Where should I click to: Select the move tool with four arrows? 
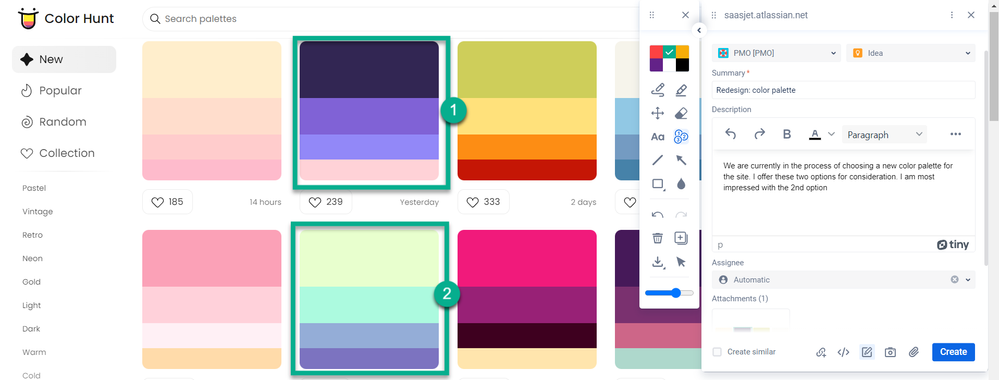click(658, 113)
